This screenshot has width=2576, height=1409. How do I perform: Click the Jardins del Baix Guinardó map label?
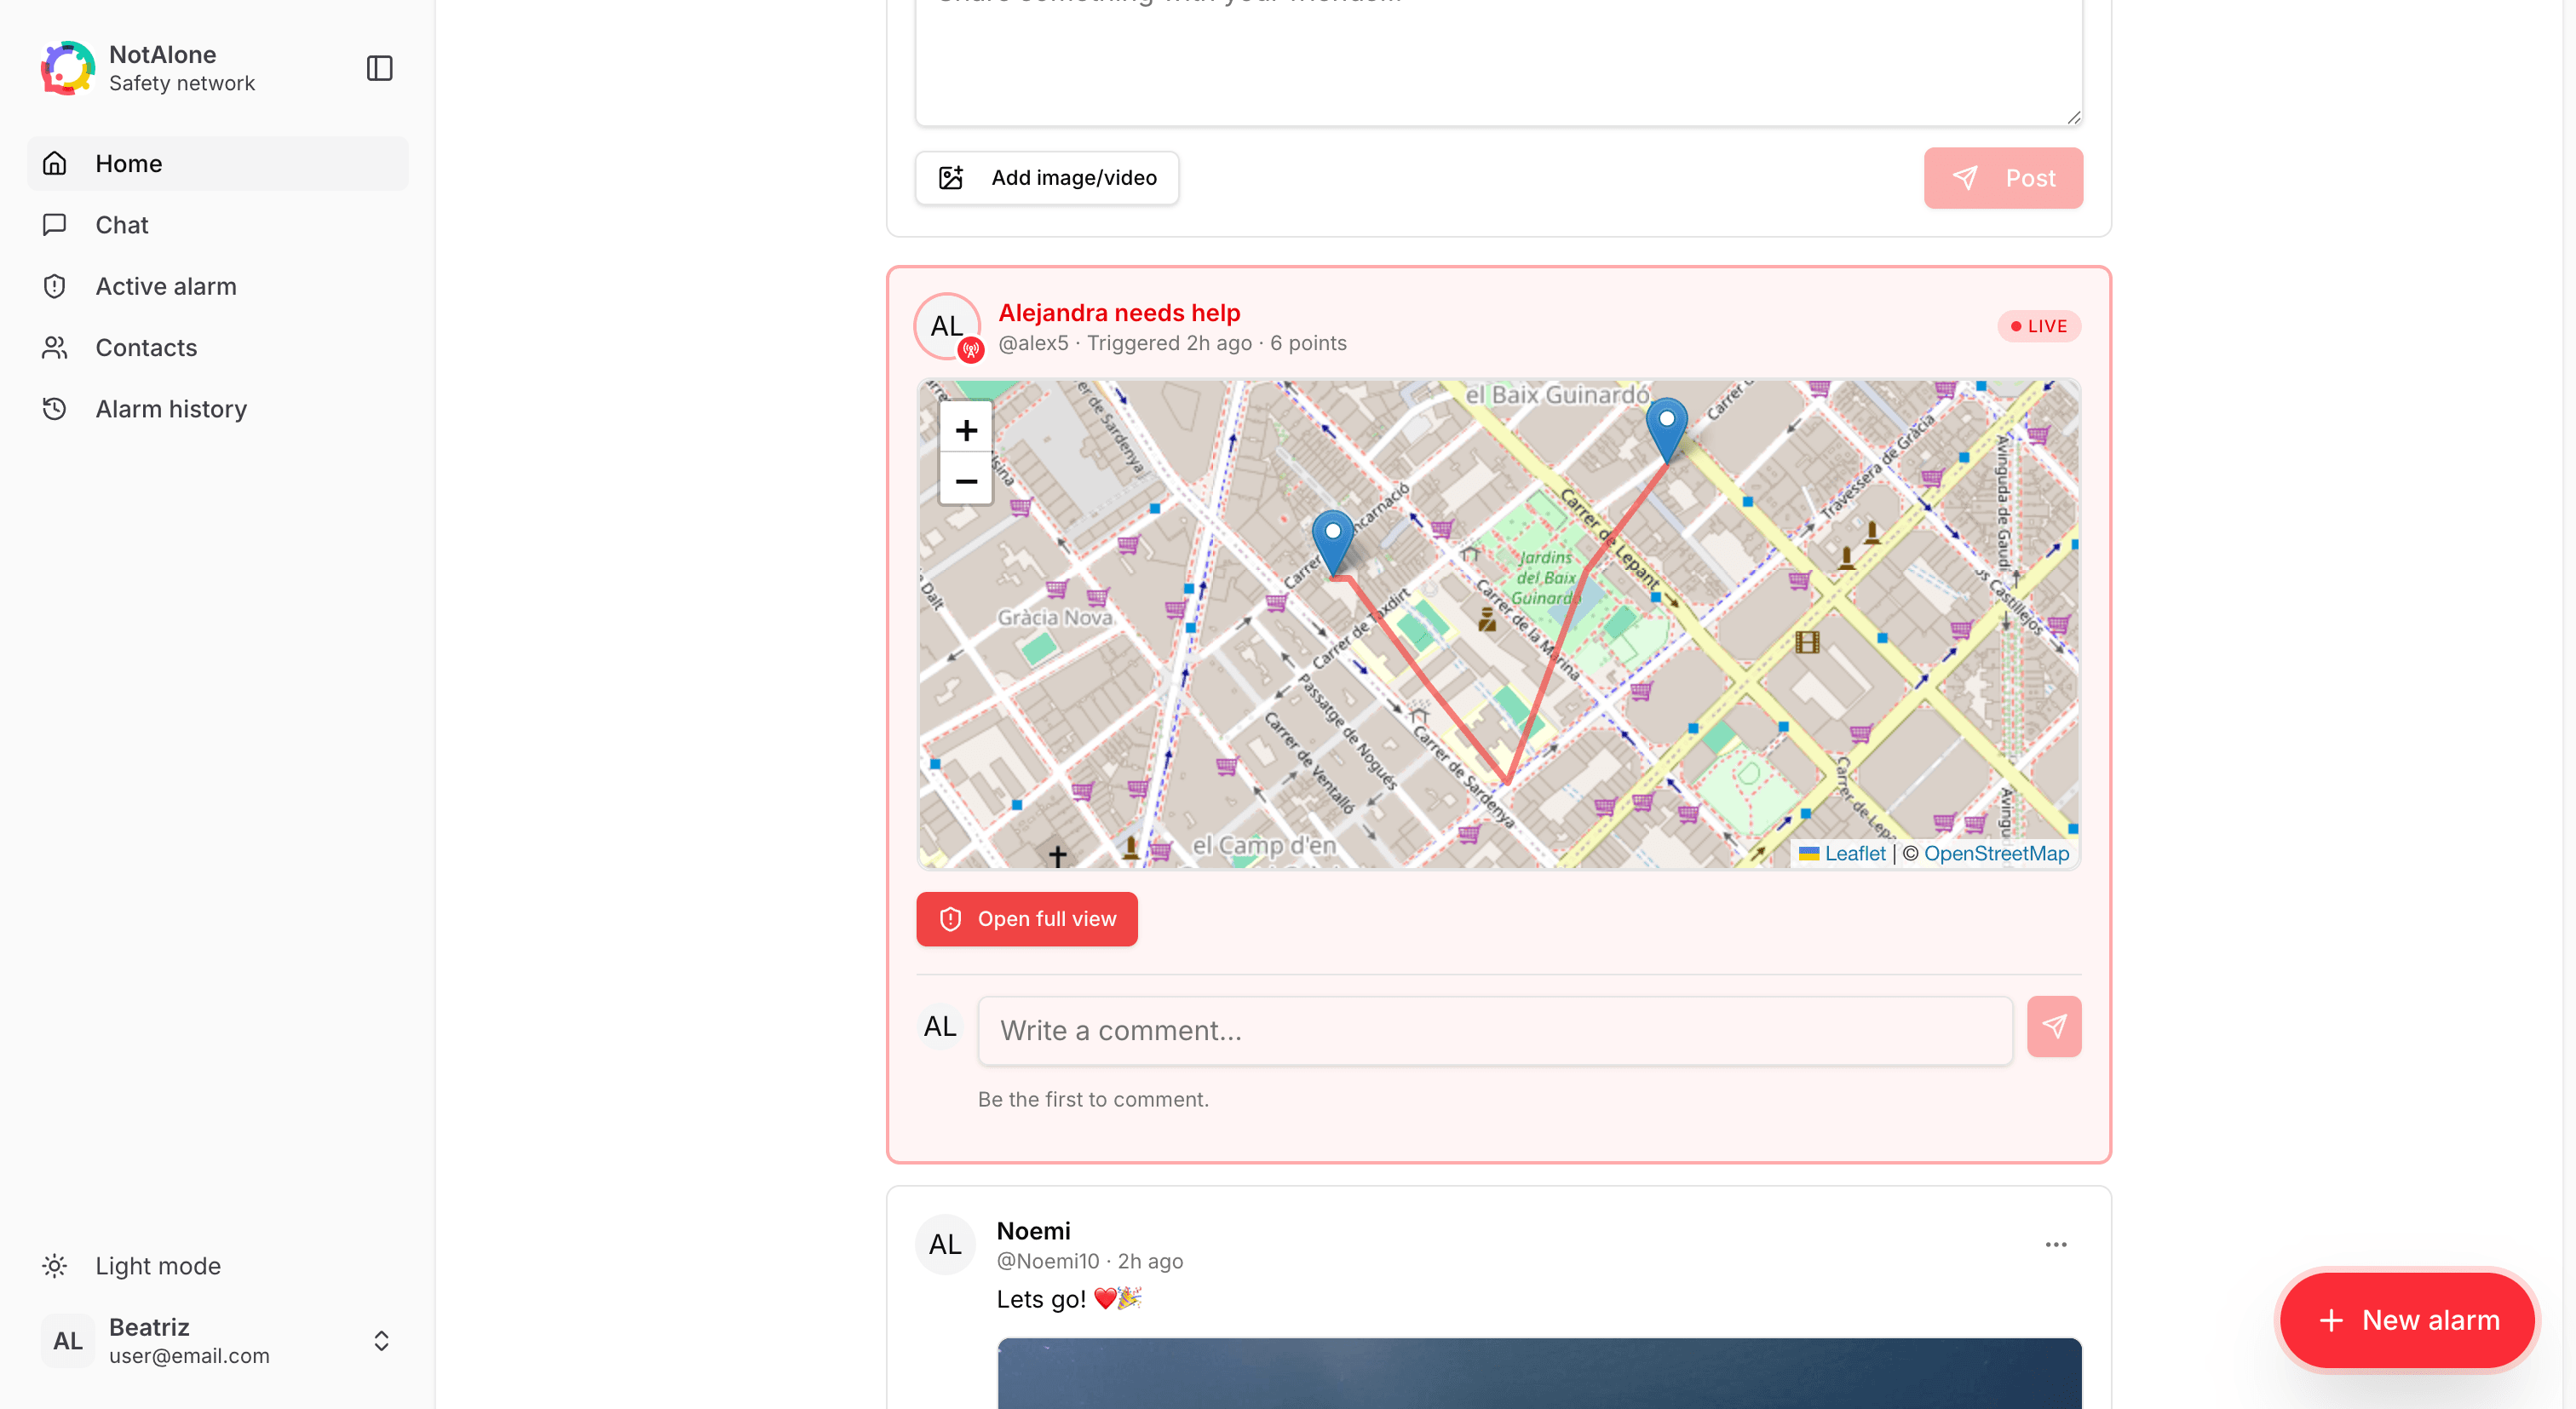click(1547, 578)
